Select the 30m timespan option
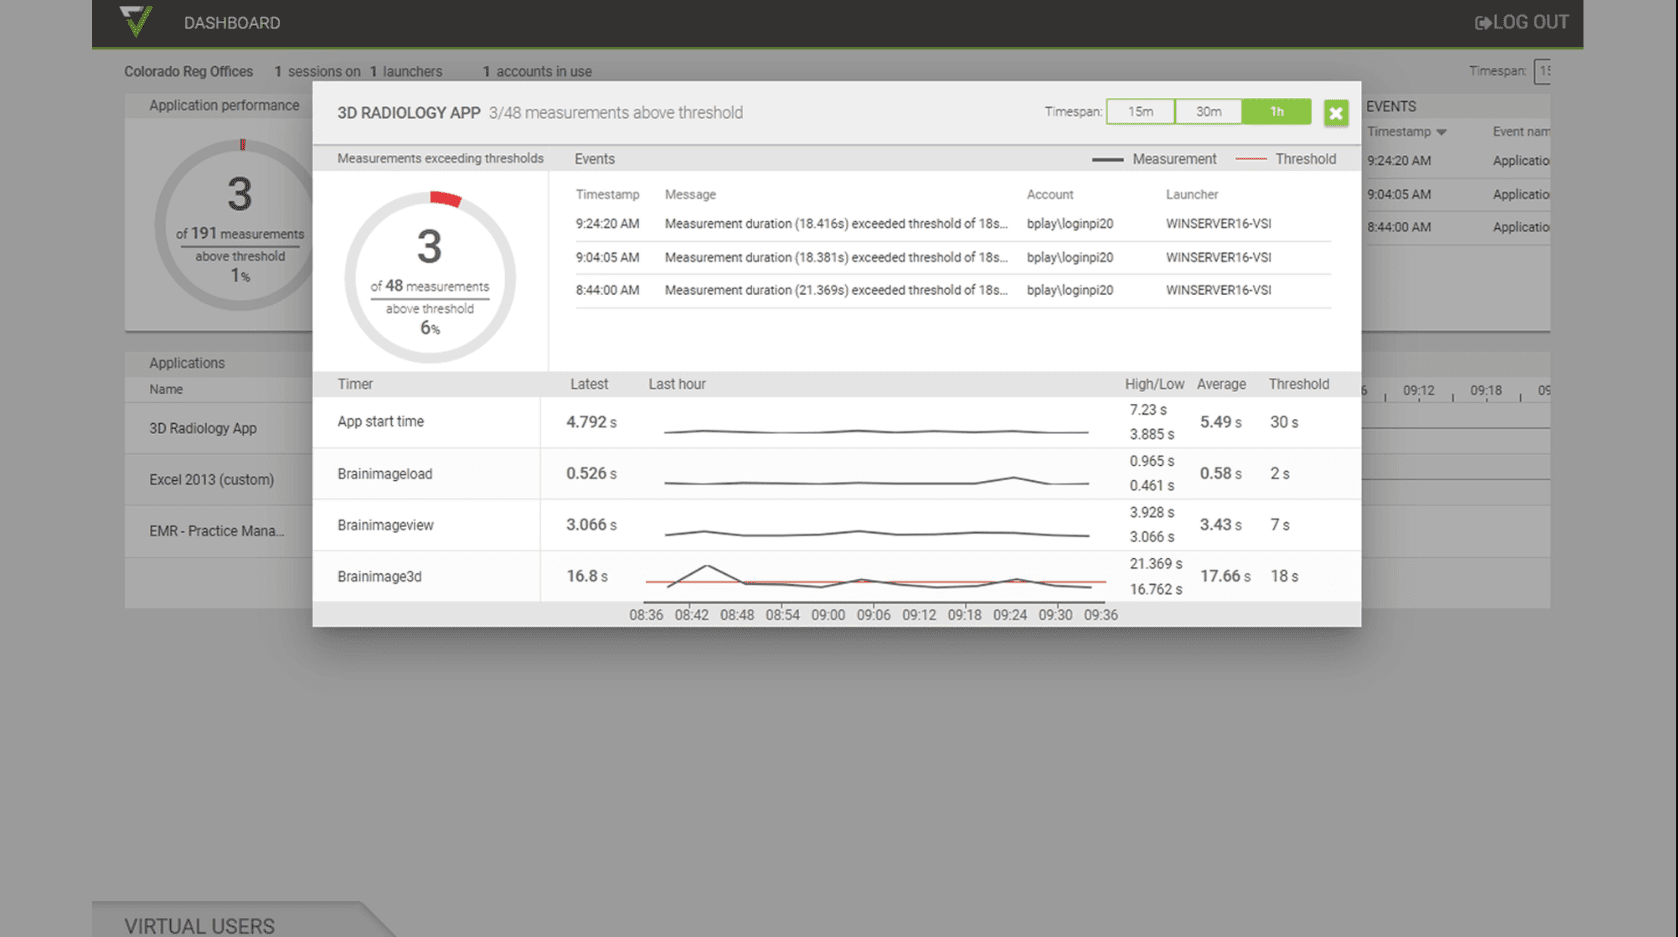 [x=1208, y=112]
